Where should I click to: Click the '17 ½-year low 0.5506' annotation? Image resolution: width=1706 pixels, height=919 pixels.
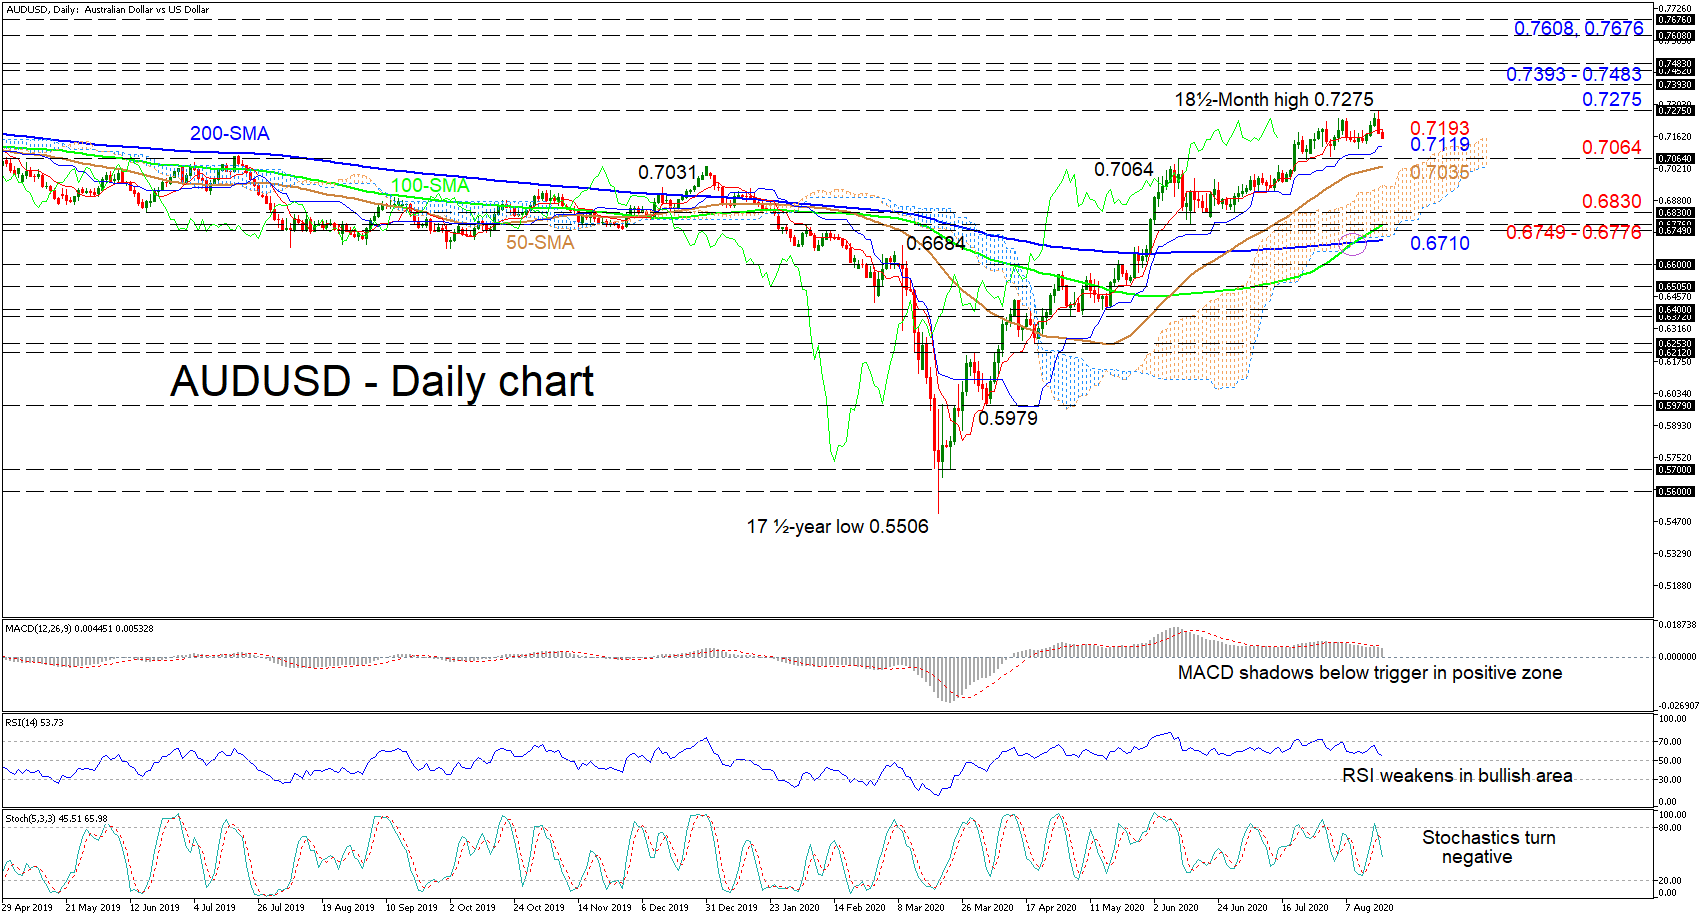tap(838, 526)
